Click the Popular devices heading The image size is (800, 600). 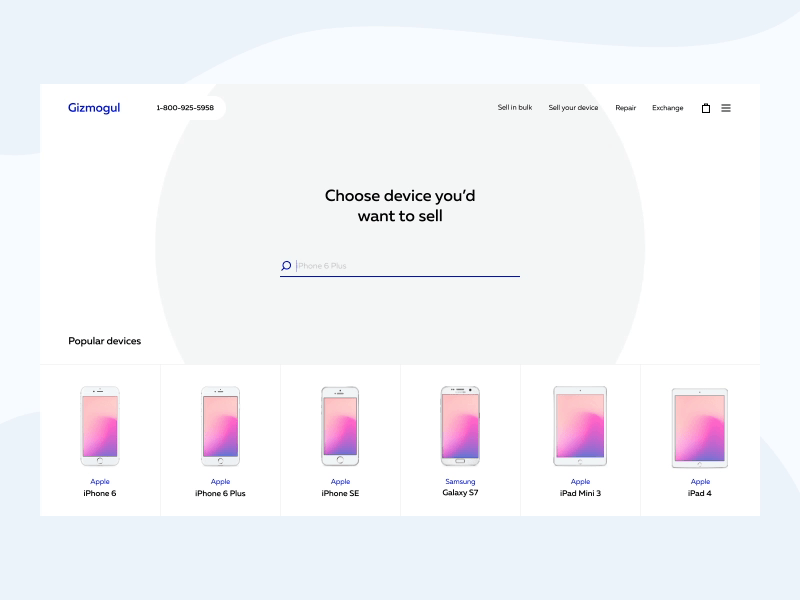point(105,341)
